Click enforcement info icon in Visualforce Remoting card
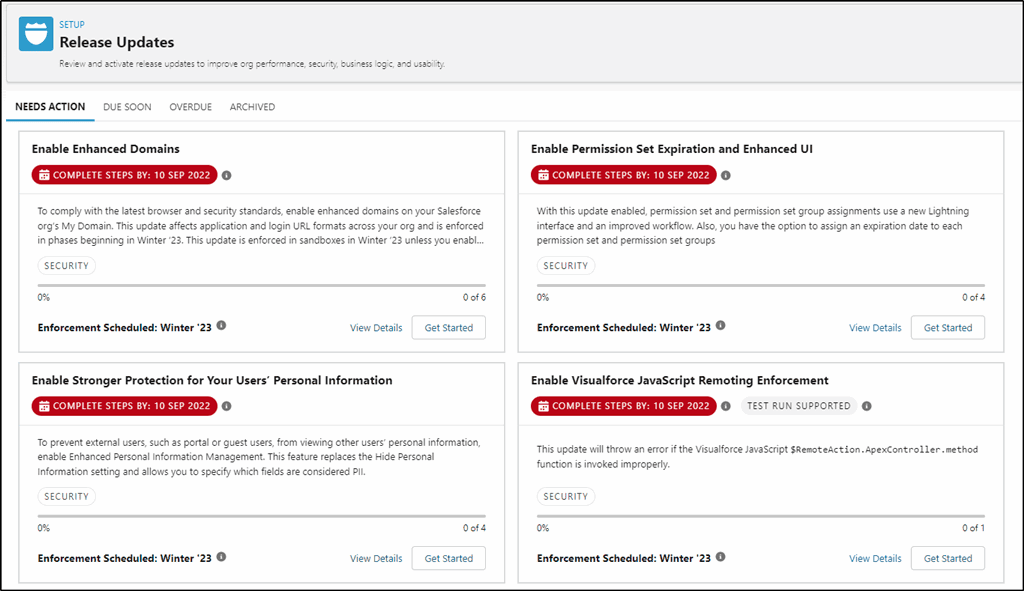 [x=720, y=557]
